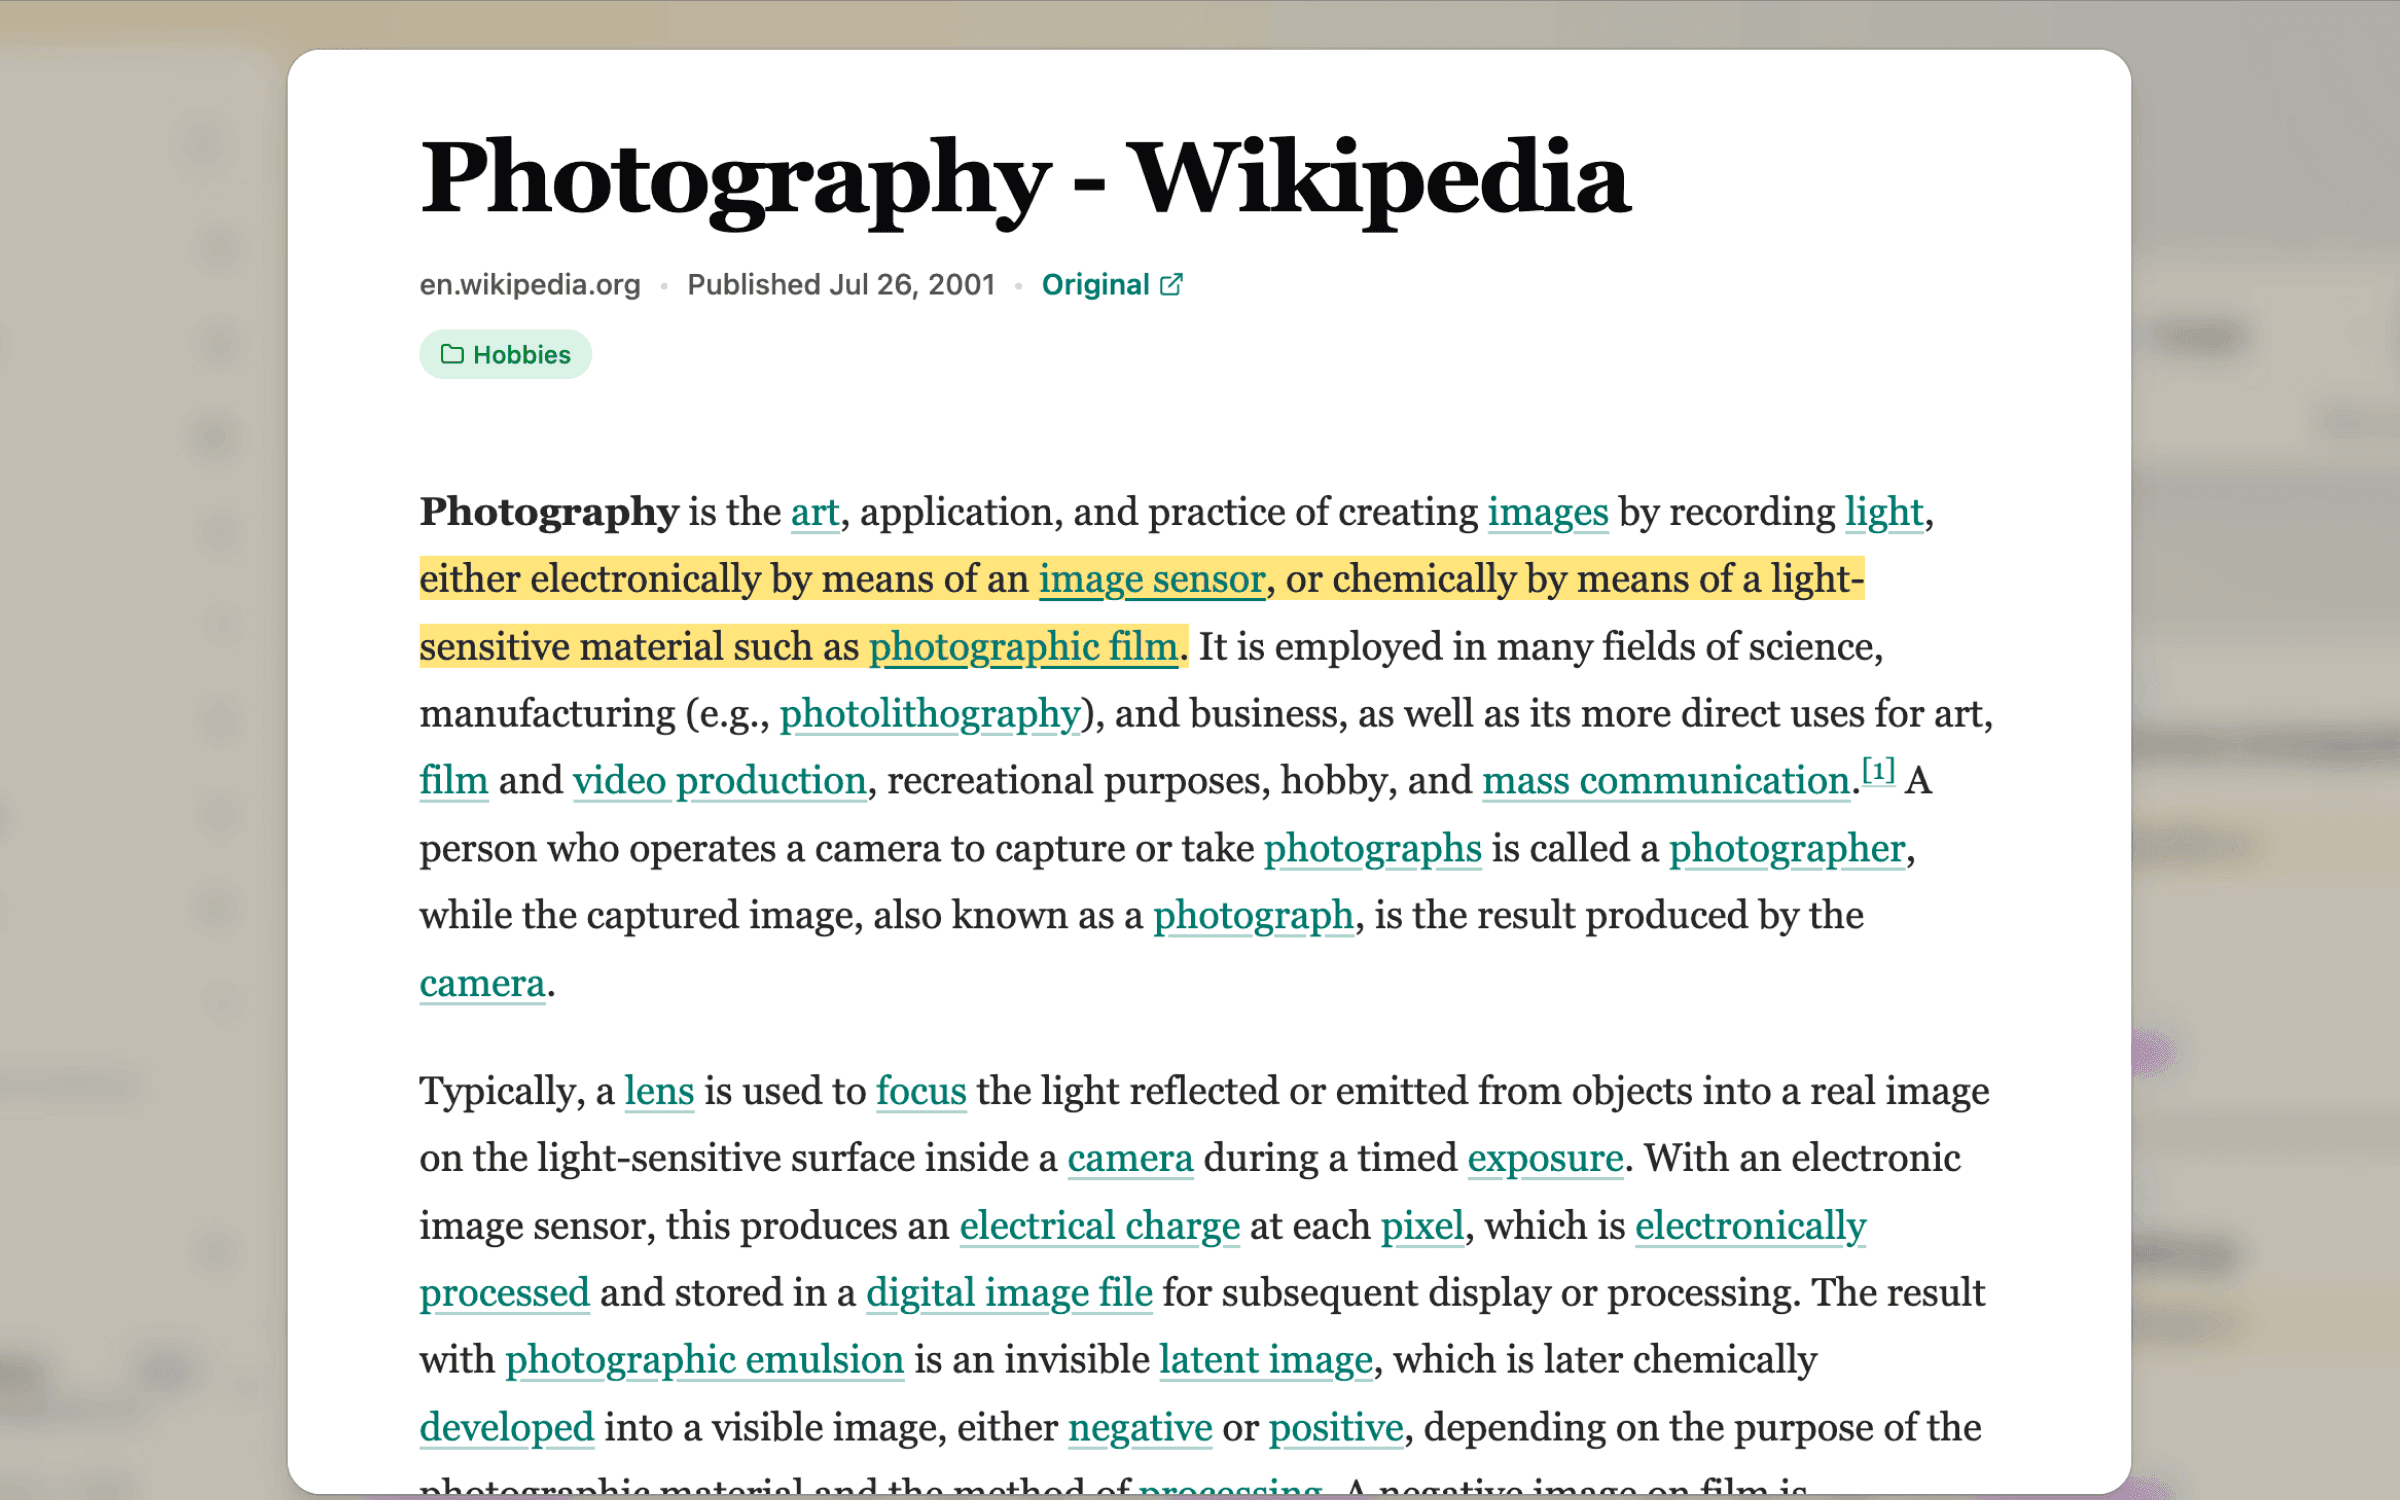Follow the 'focus' link
The width and height of the screenshot is (2400, 1500).
(x=921, y=1091)
